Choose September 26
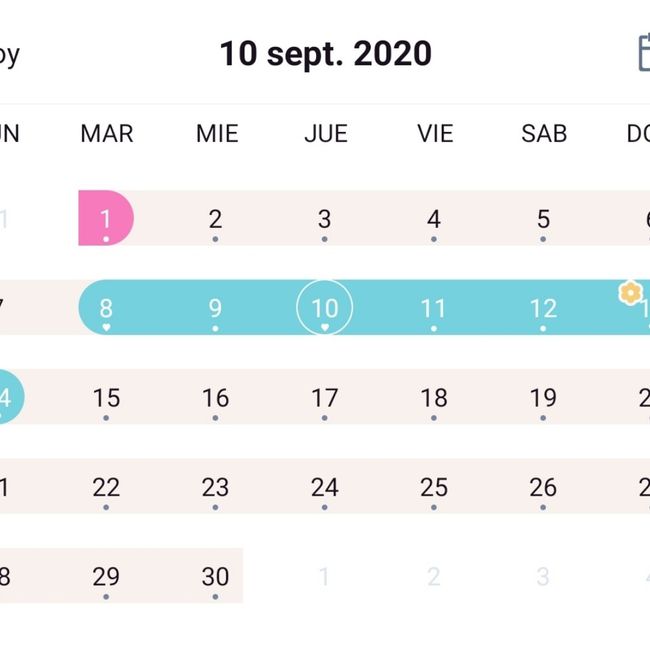The image size is (650, 650). tap(543, 487)
